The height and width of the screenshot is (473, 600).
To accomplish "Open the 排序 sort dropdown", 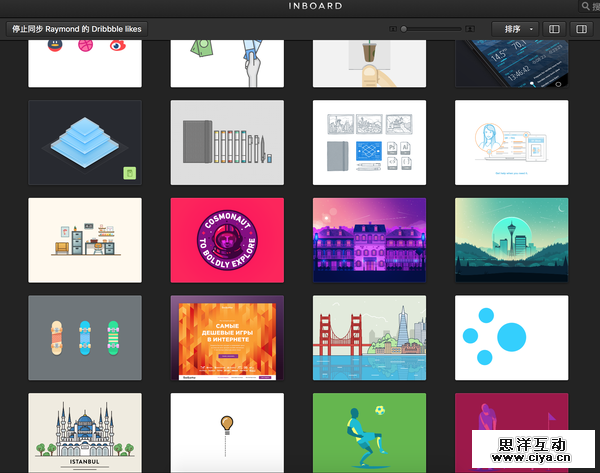I will [x=517, y=29].
